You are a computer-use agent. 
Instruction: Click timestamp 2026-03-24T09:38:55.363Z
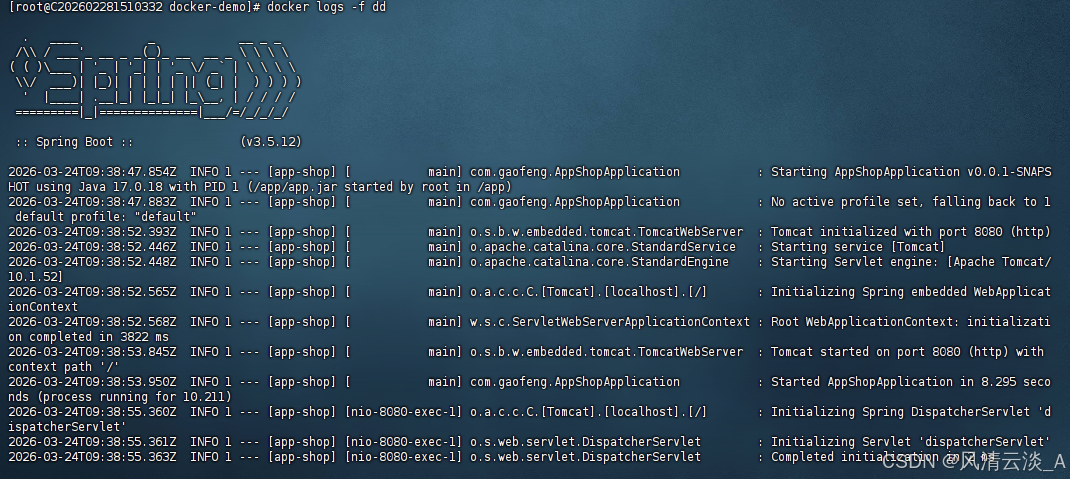coord(92,457)
